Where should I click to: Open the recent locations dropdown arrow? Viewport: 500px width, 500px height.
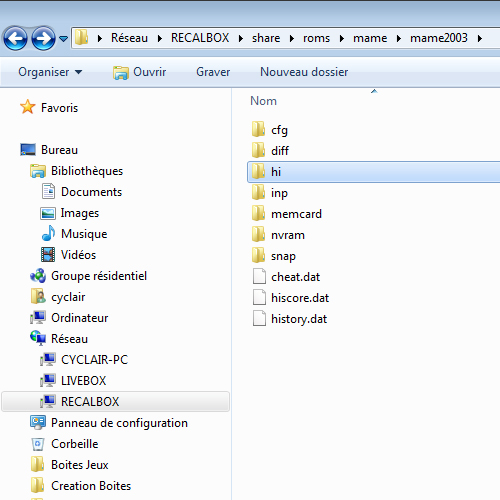click(63, 39)
